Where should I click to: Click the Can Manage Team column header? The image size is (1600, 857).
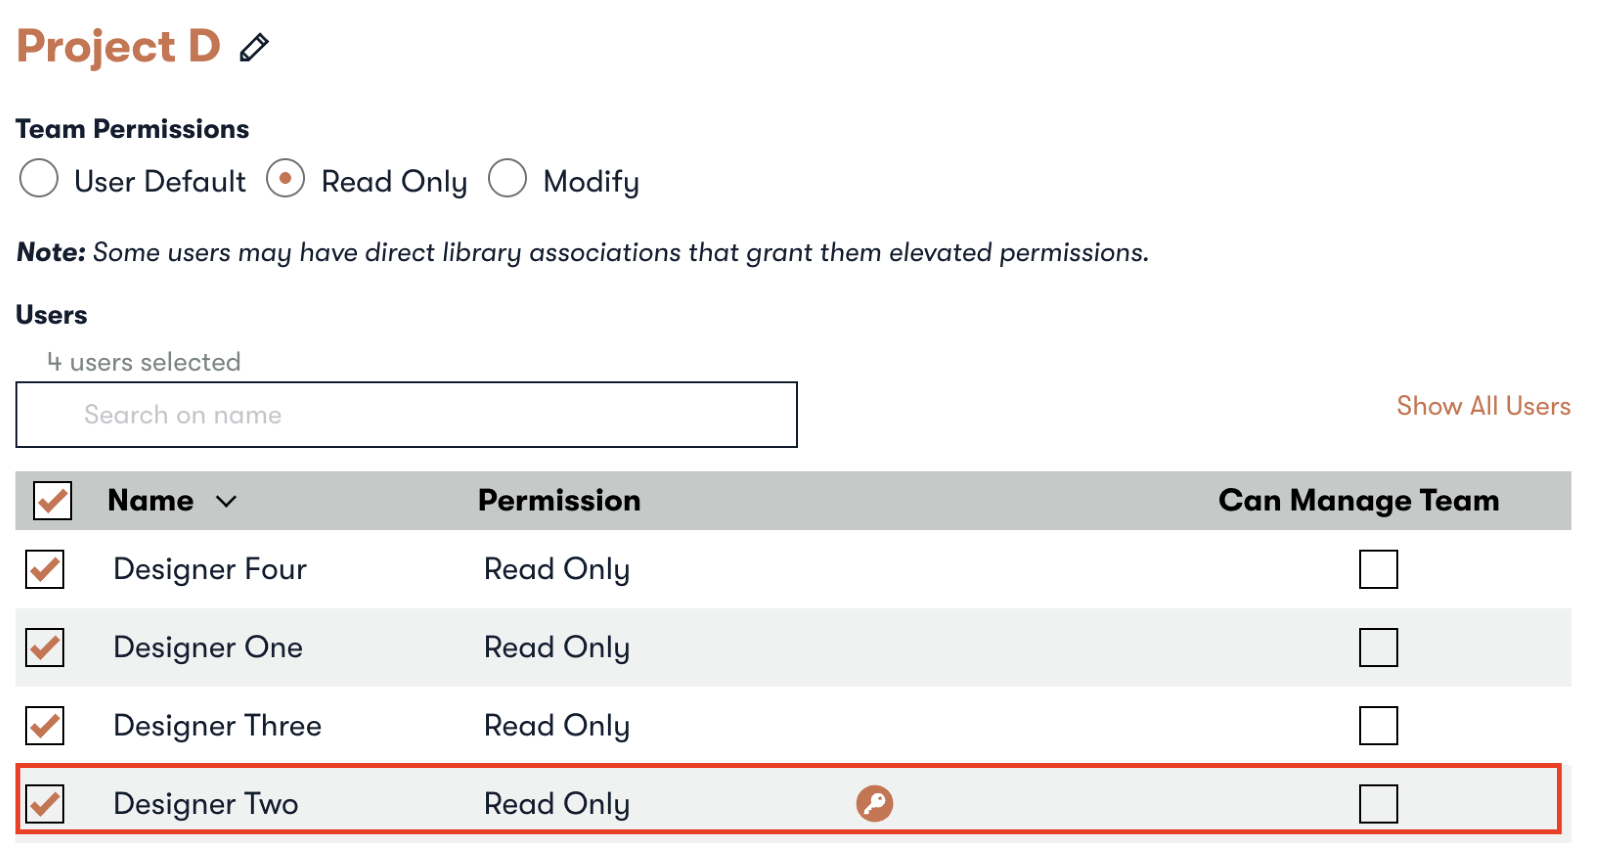point(1359,500)
